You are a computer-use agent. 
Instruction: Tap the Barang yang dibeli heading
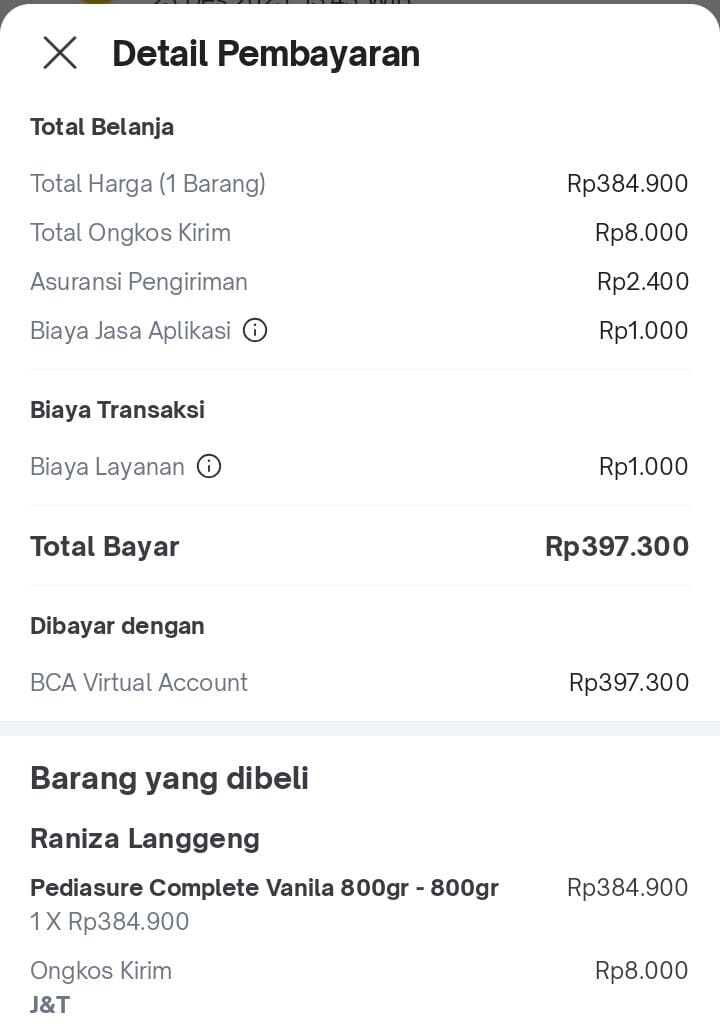coord(169,778)
